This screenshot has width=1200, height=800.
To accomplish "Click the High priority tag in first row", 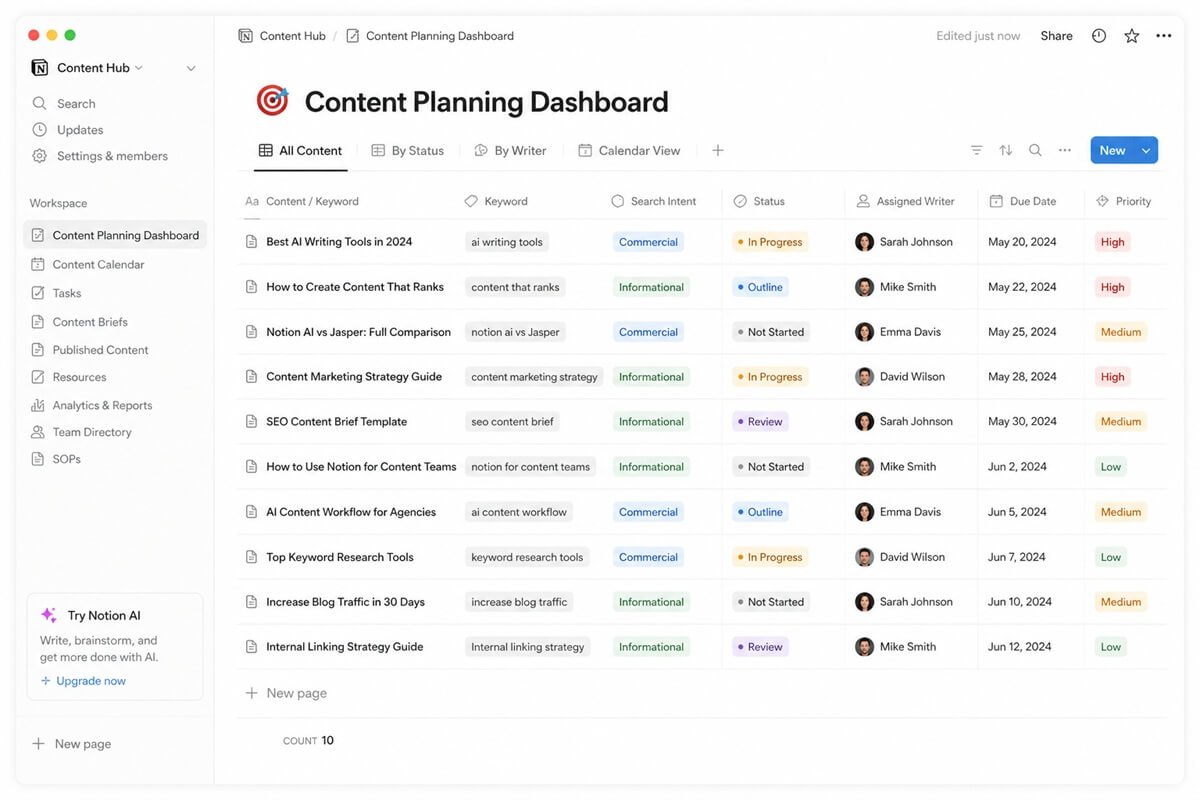I will (x=1112, y=242).
